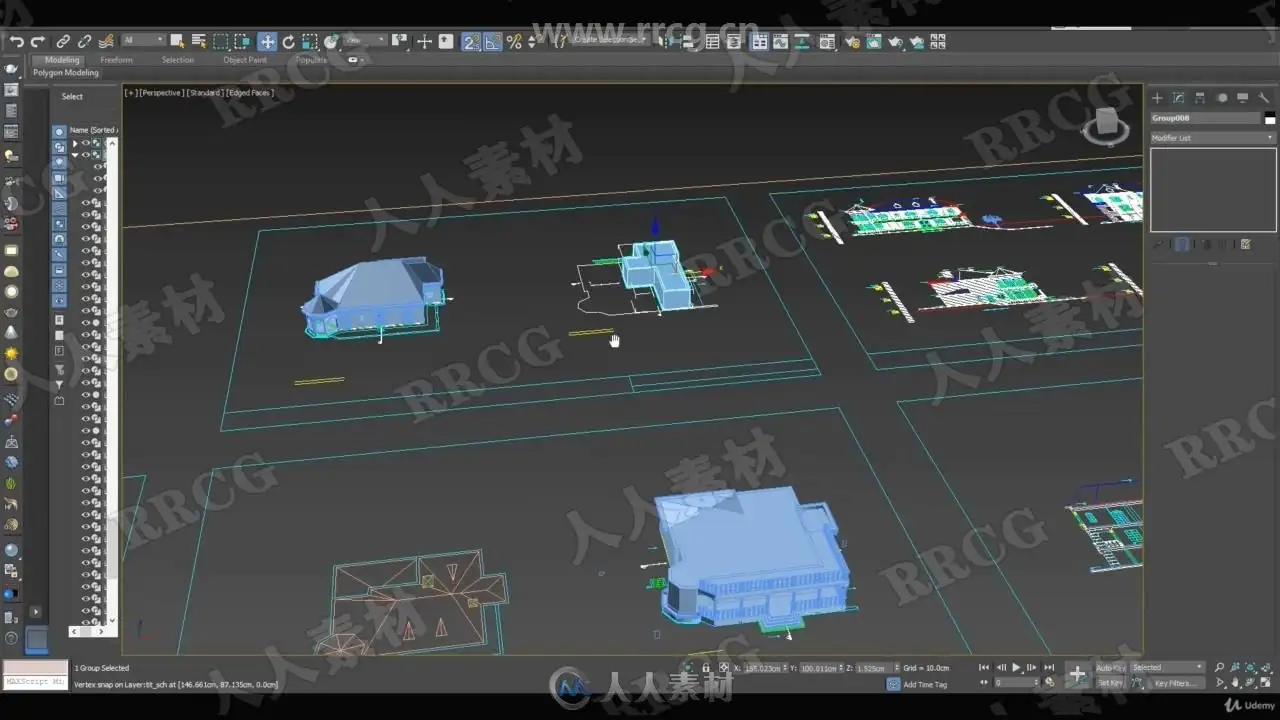Activate the Select Object tool

click(178, 42)
